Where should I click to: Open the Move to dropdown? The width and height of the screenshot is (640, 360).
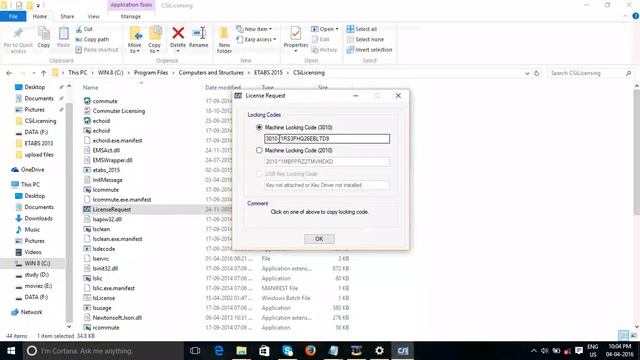(x=134, y=48)
